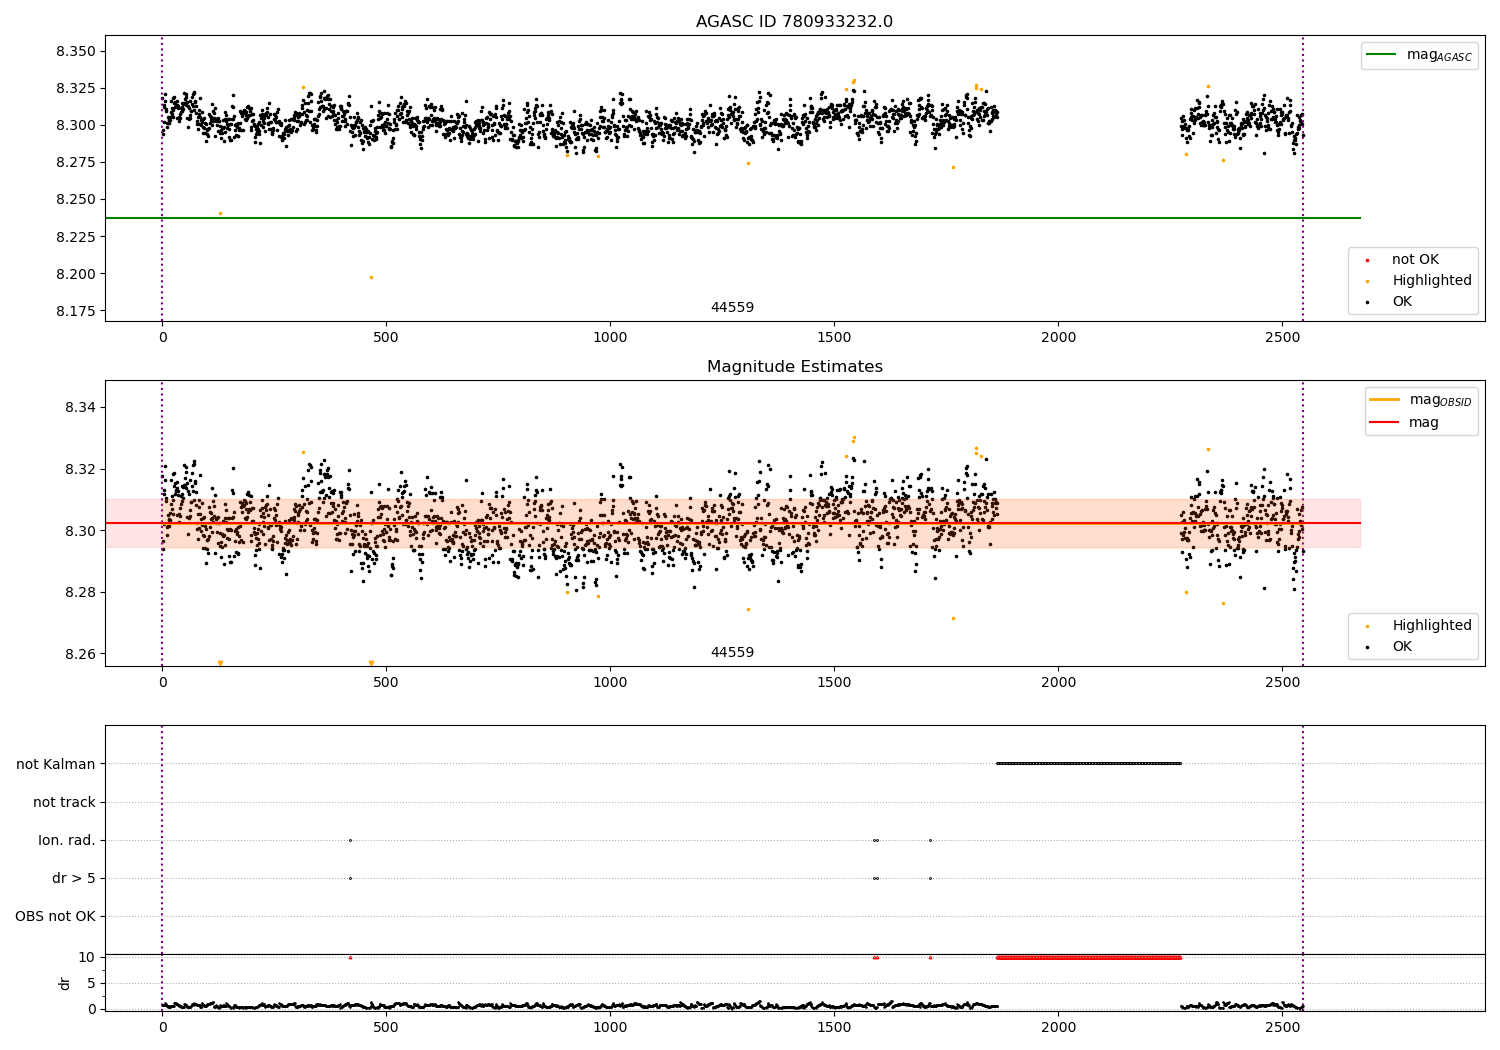Click the 'dr' y-axis label at the bottom
Screen dimensions: 1500x1050
[65, 983]
